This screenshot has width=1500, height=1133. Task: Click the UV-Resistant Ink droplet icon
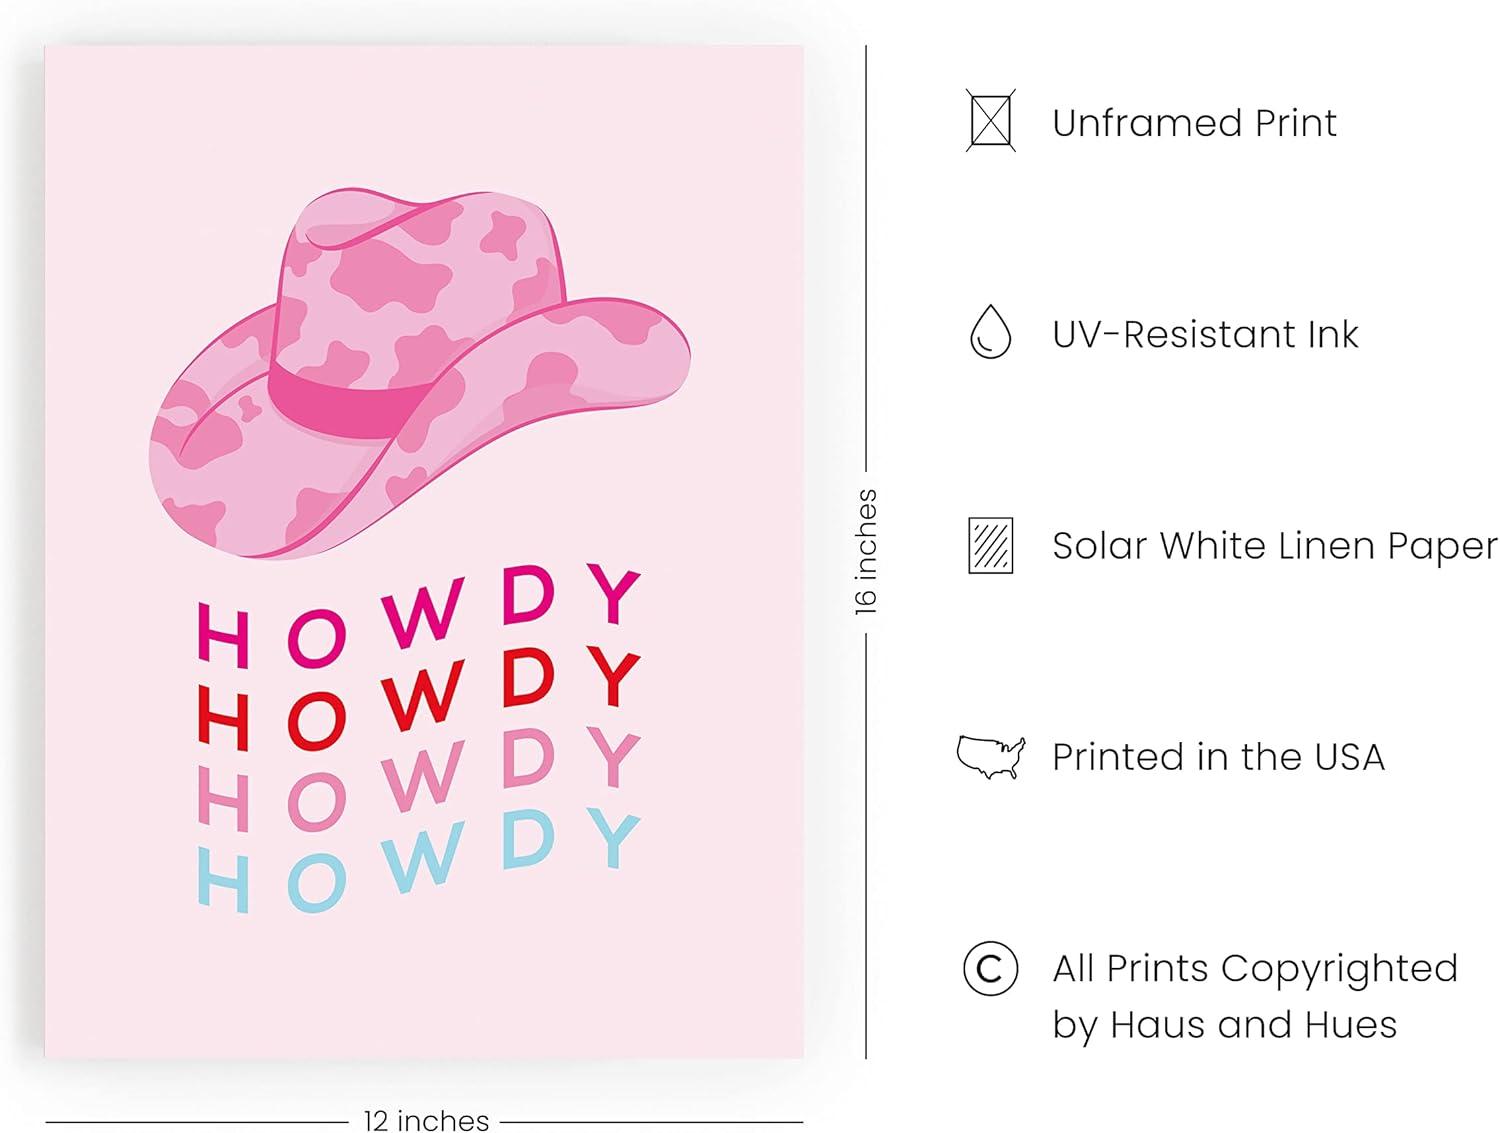point(990,332)
